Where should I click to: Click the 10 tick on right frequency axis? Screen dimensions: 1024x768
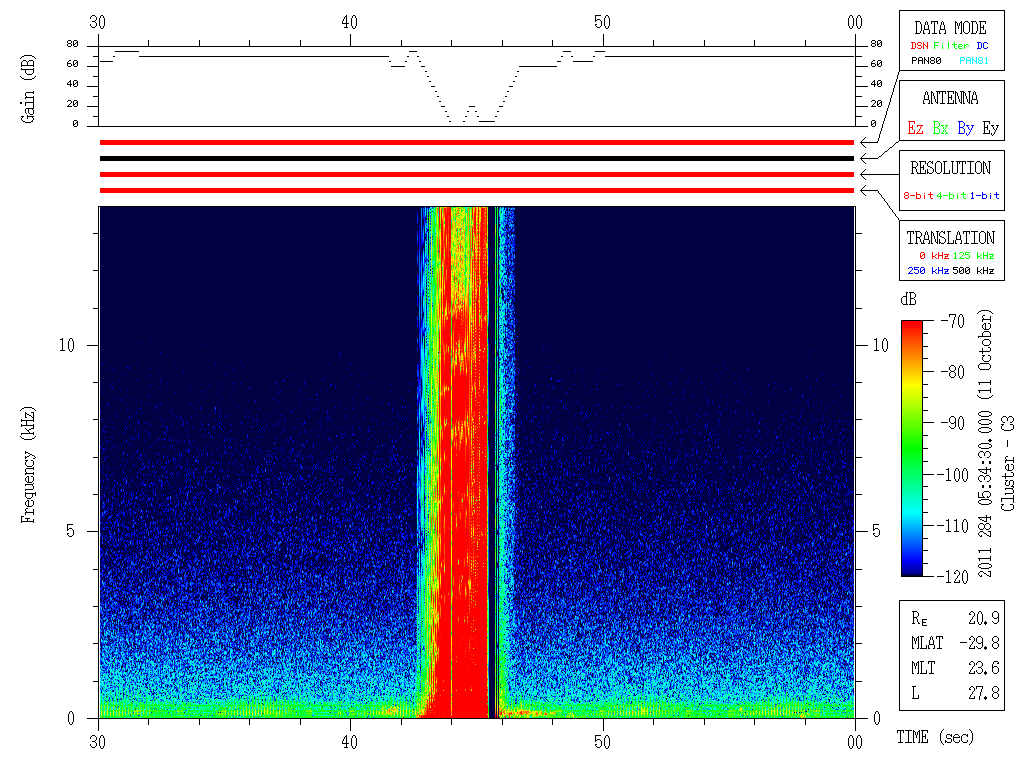tap(881, 345)
